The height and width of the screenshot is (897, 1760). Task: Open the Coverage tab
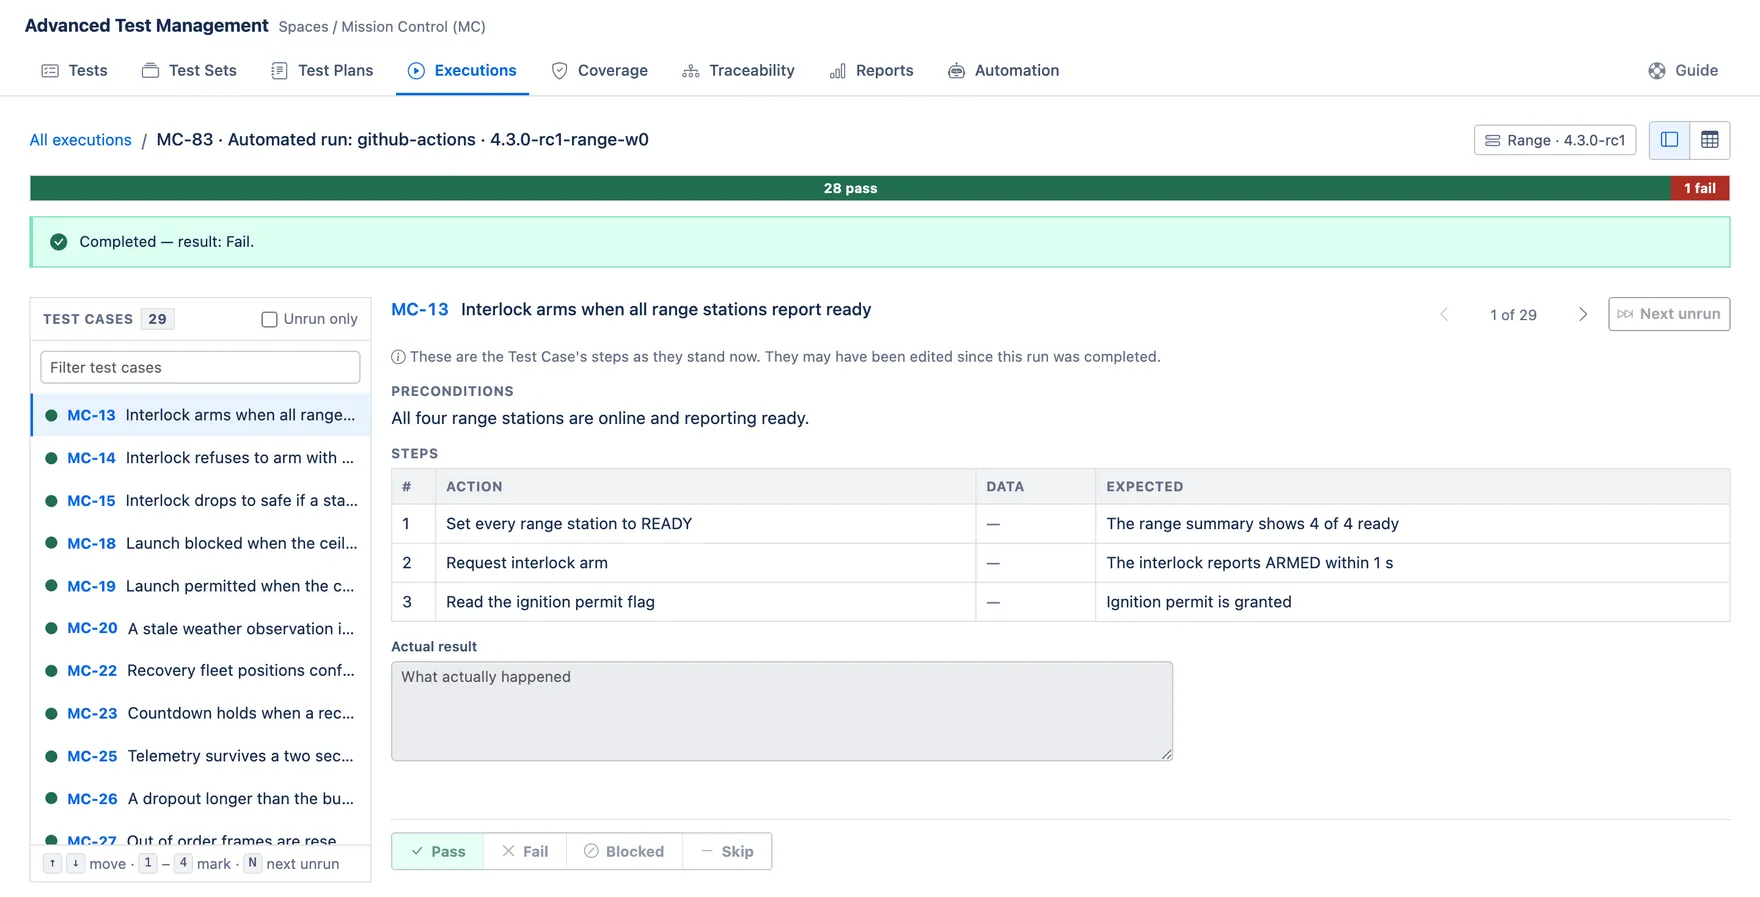click(x=600, y=71)
